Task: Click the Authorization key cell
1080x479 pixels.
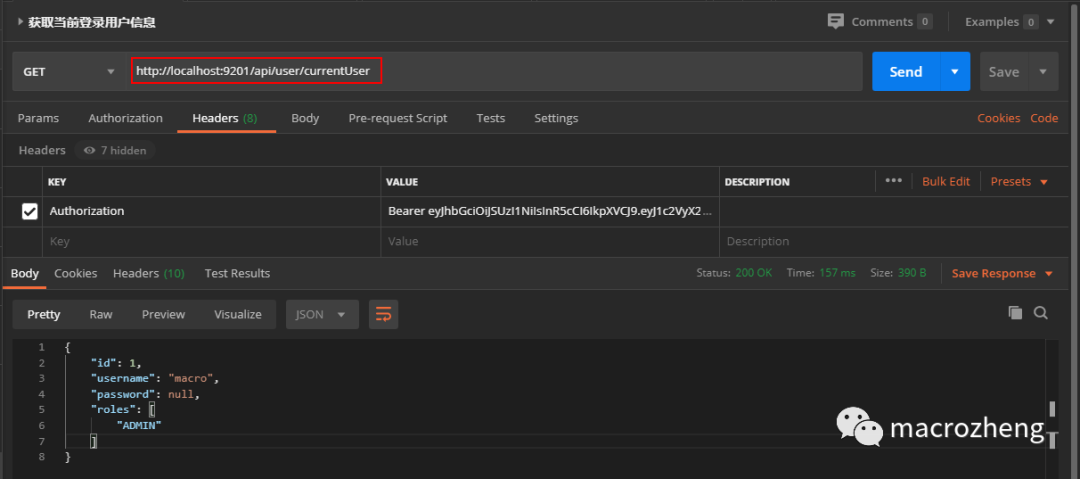Action: (211, 212)
